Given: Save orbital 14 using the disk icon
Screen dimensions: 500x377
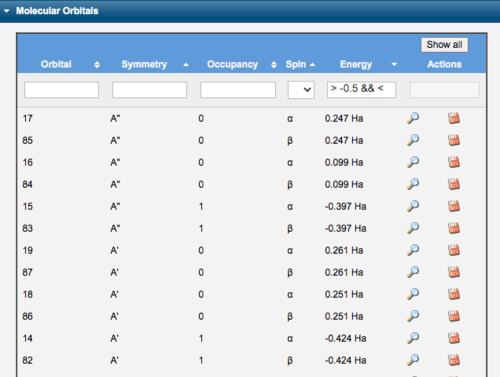Looking at the screenshot, I should click(454, 338).
